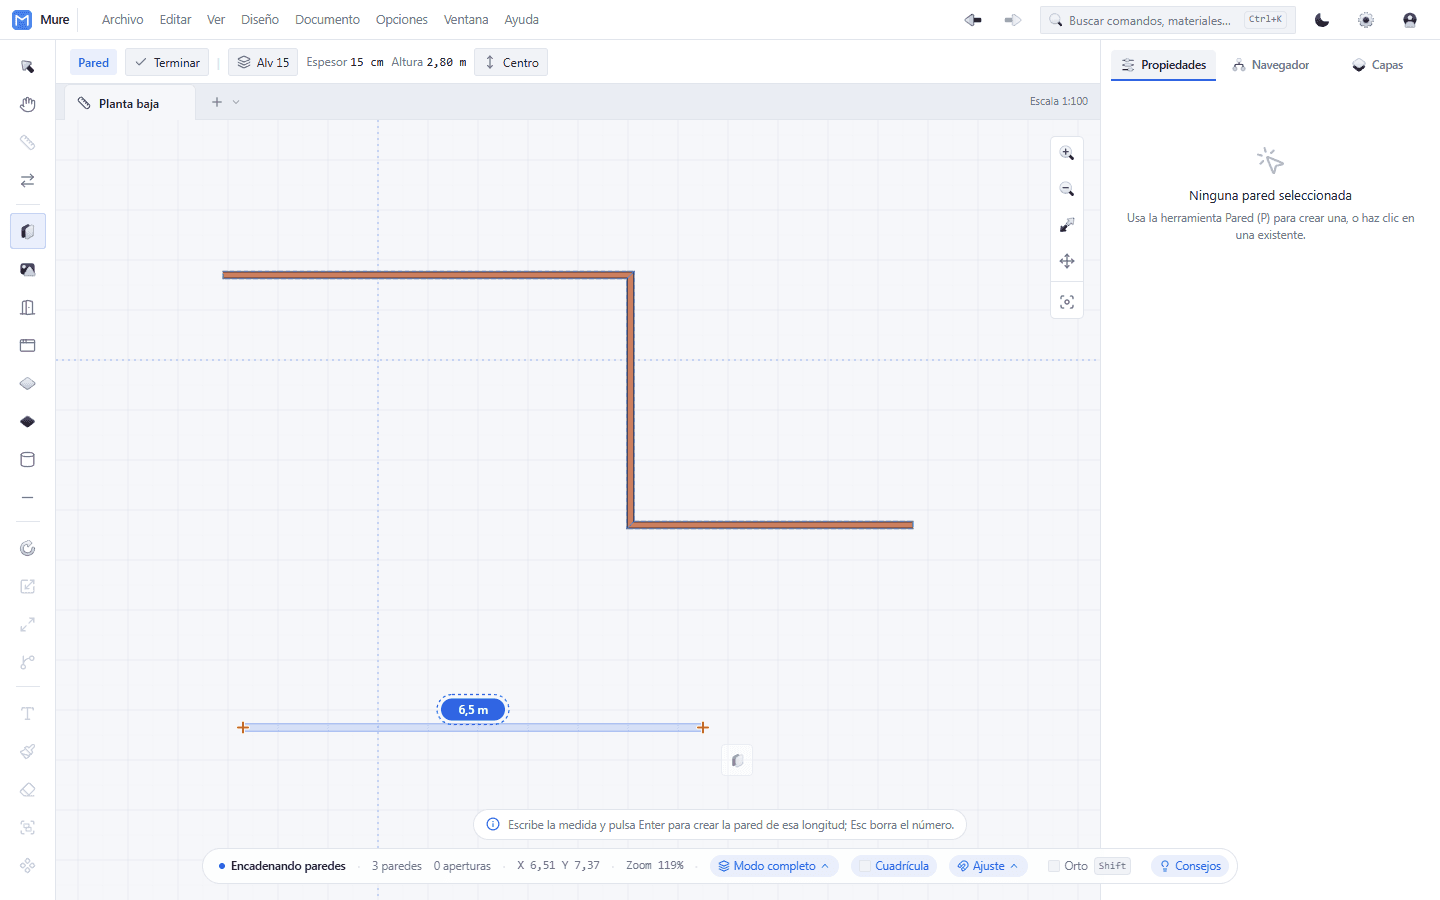Open the Planta baja tab
Screen dimensions: 1440x900
tap(130, 103)
